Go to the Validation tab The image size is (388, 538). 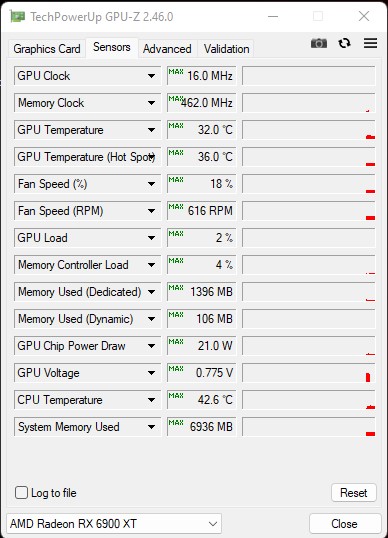point(226,49)
